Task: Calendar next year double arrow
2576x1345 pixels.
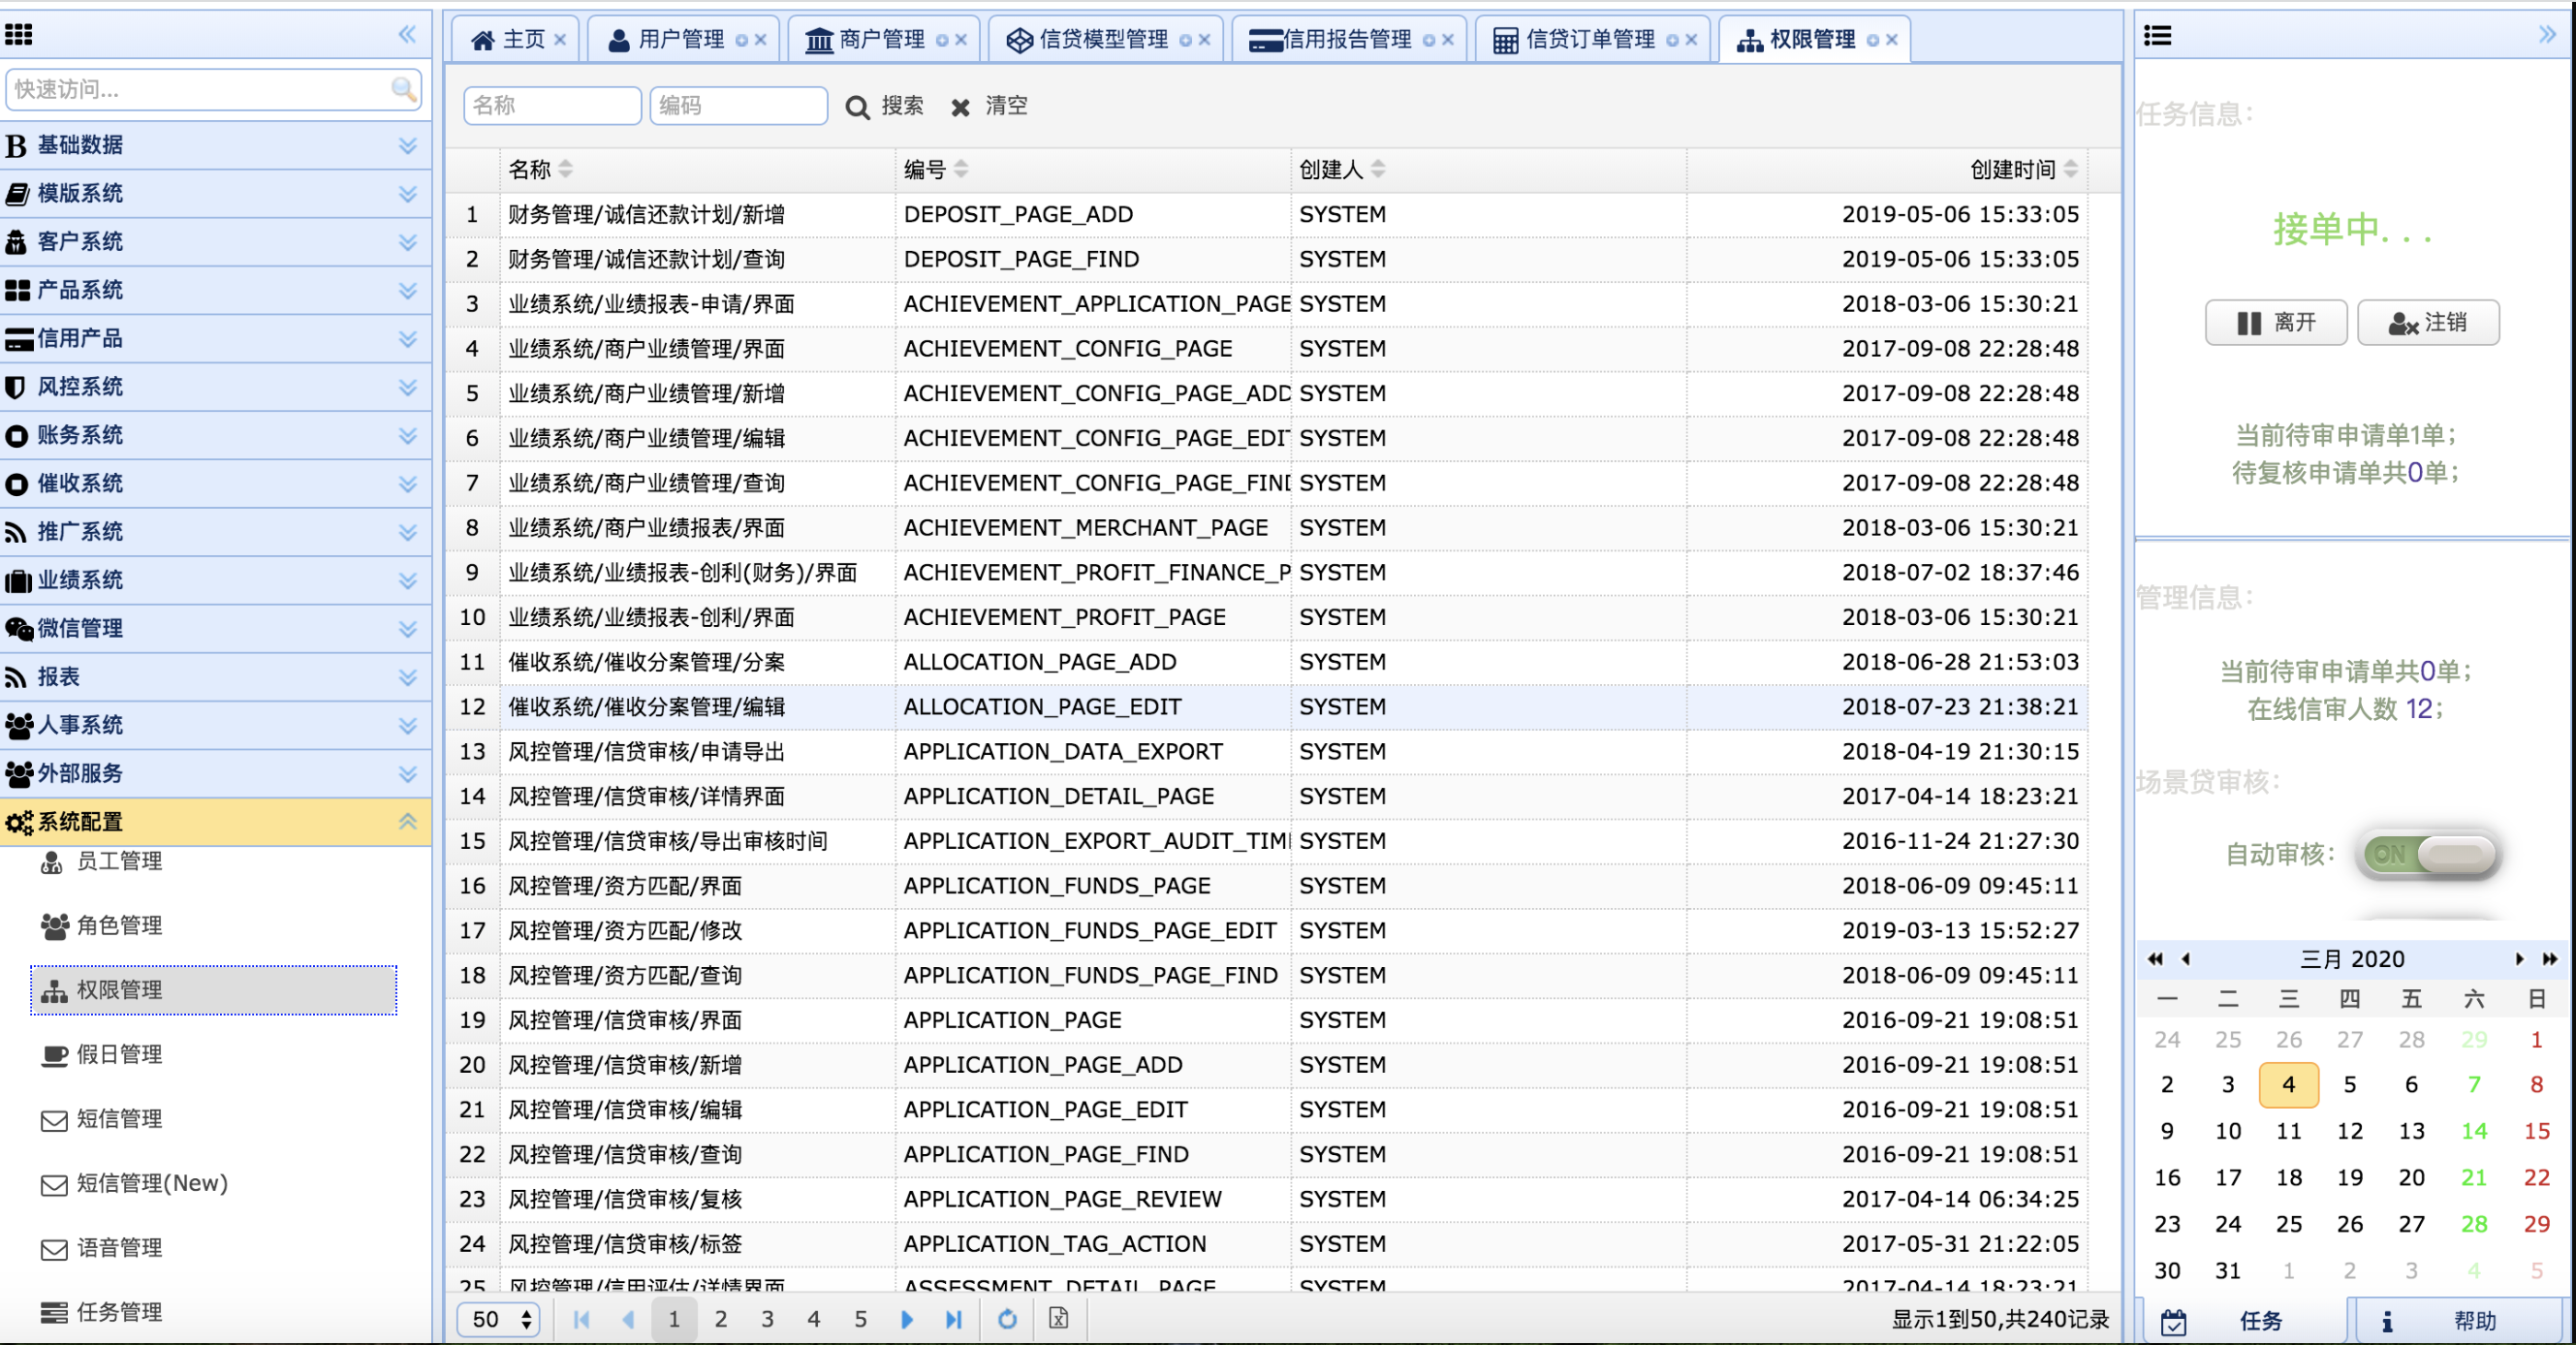Action: (2550, 959)
